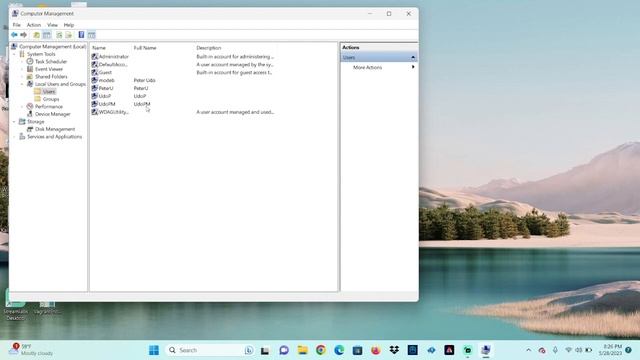640x360 pixels.
Task: Select Device Manager in the tree
Action: pos(48,114)
